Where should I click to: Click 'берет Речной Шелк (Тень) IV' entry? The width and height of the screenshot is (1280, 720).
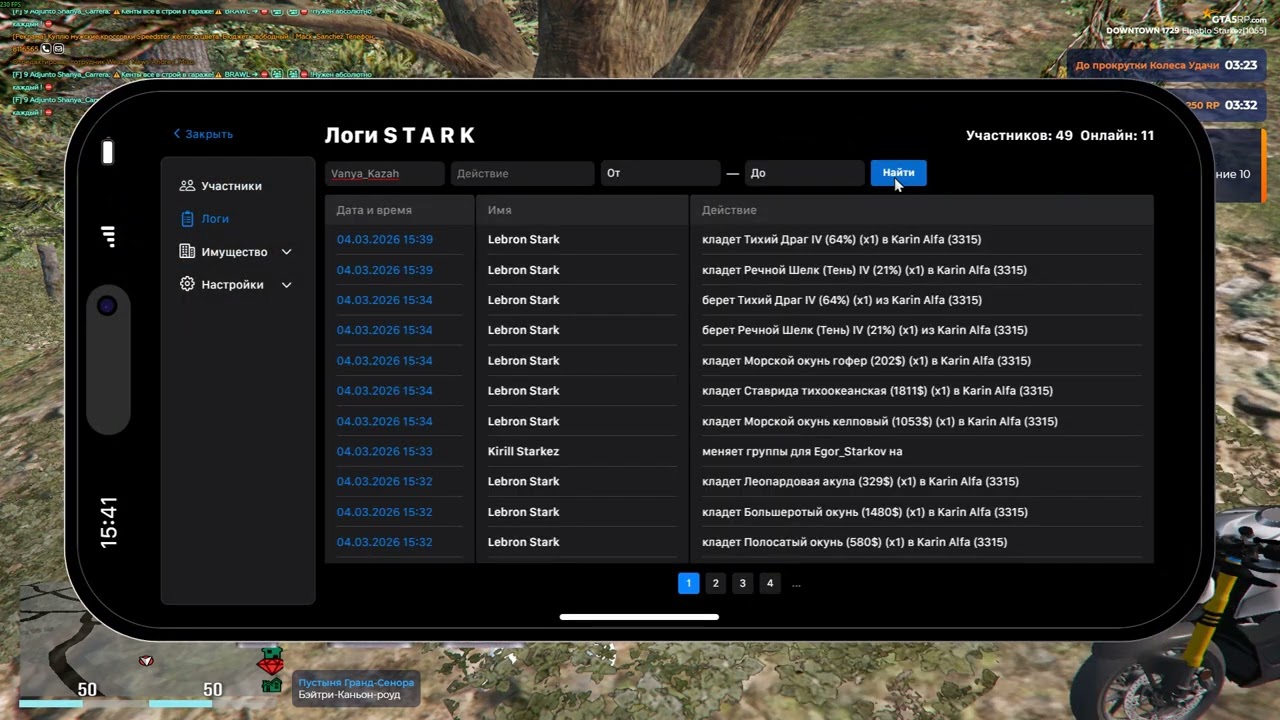[864, 330]
